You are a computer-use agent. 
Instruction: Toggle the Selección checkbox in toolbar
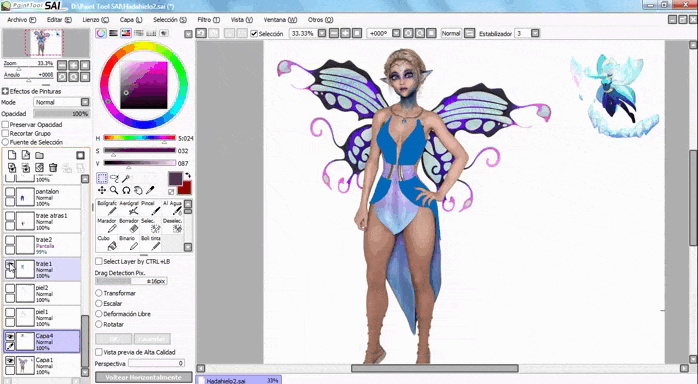tap(254, 33)
